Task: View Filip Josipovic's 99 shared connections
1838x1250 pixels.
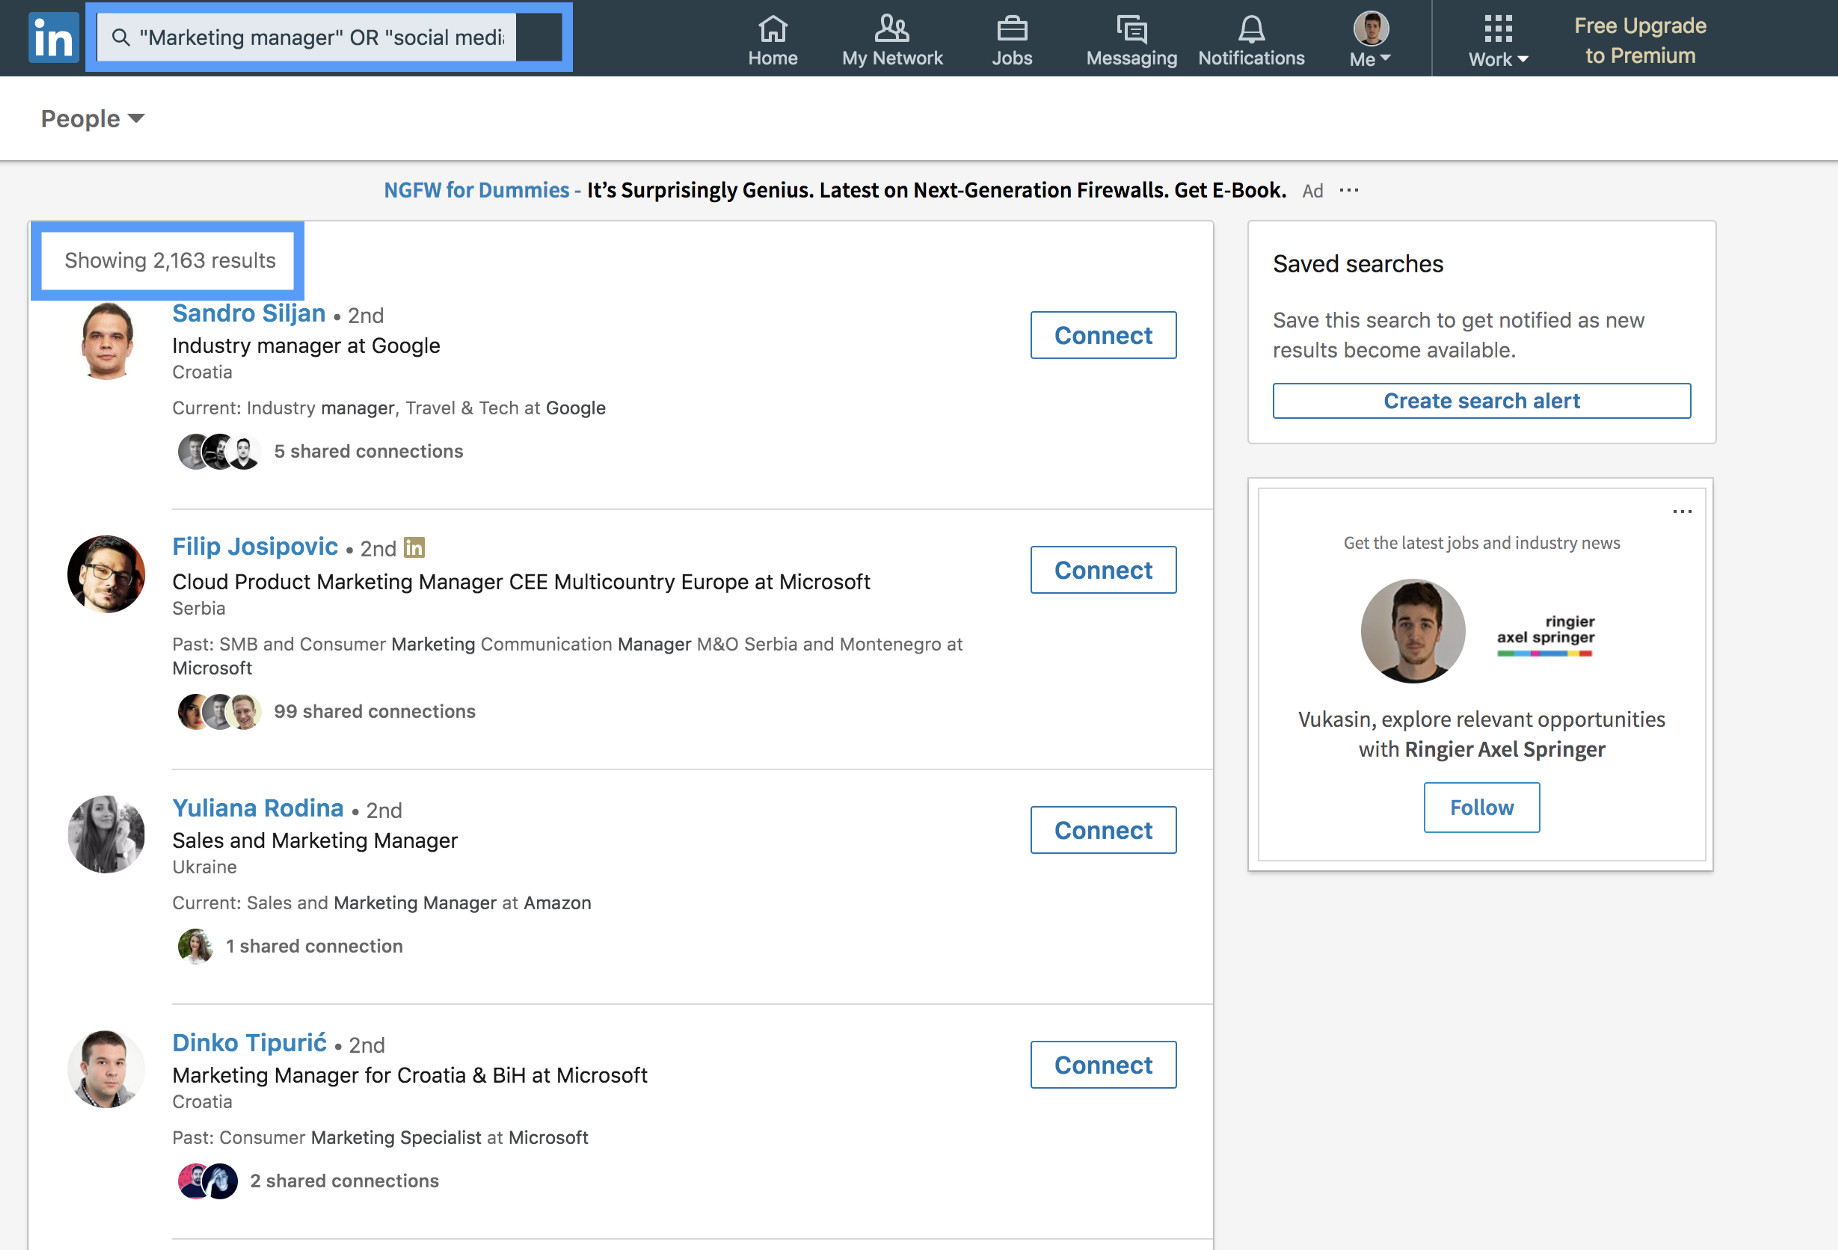Action: (x=375, y=711)
